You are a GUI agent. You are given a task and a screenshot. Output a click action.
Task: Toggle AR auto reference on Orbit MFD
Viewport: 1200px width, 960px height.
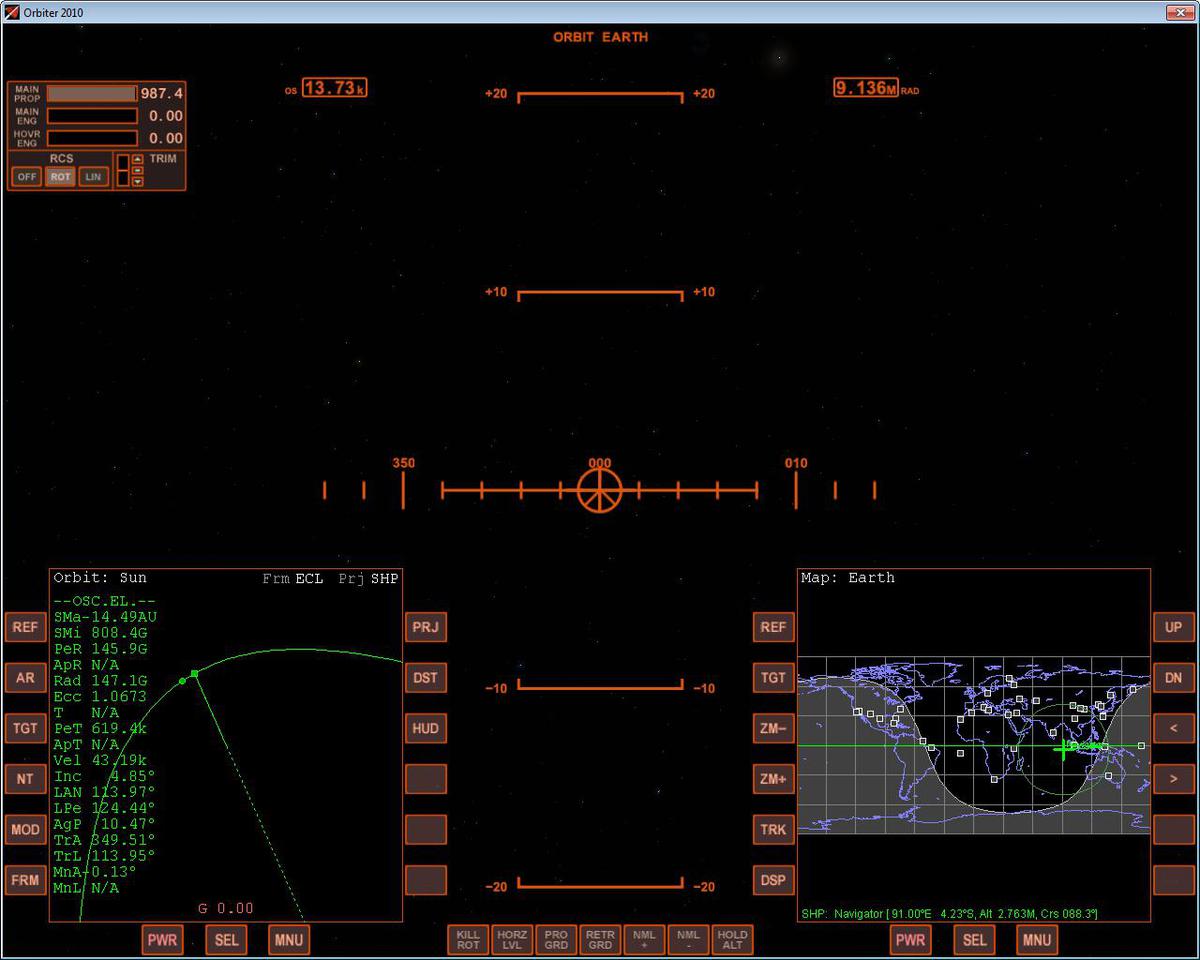25,678
